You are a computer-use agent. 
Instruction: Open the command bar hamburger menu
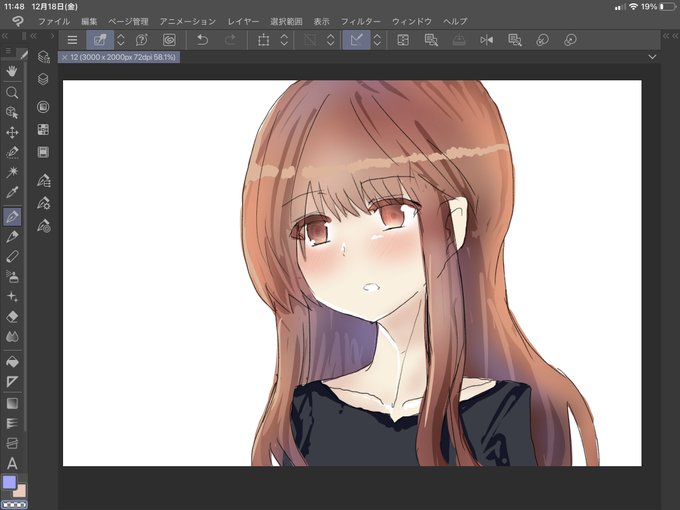point(72,40)
